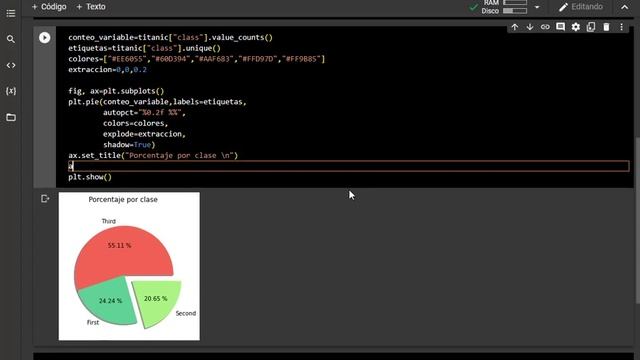Open the Editando mode menu

click(x=581, y=7)
